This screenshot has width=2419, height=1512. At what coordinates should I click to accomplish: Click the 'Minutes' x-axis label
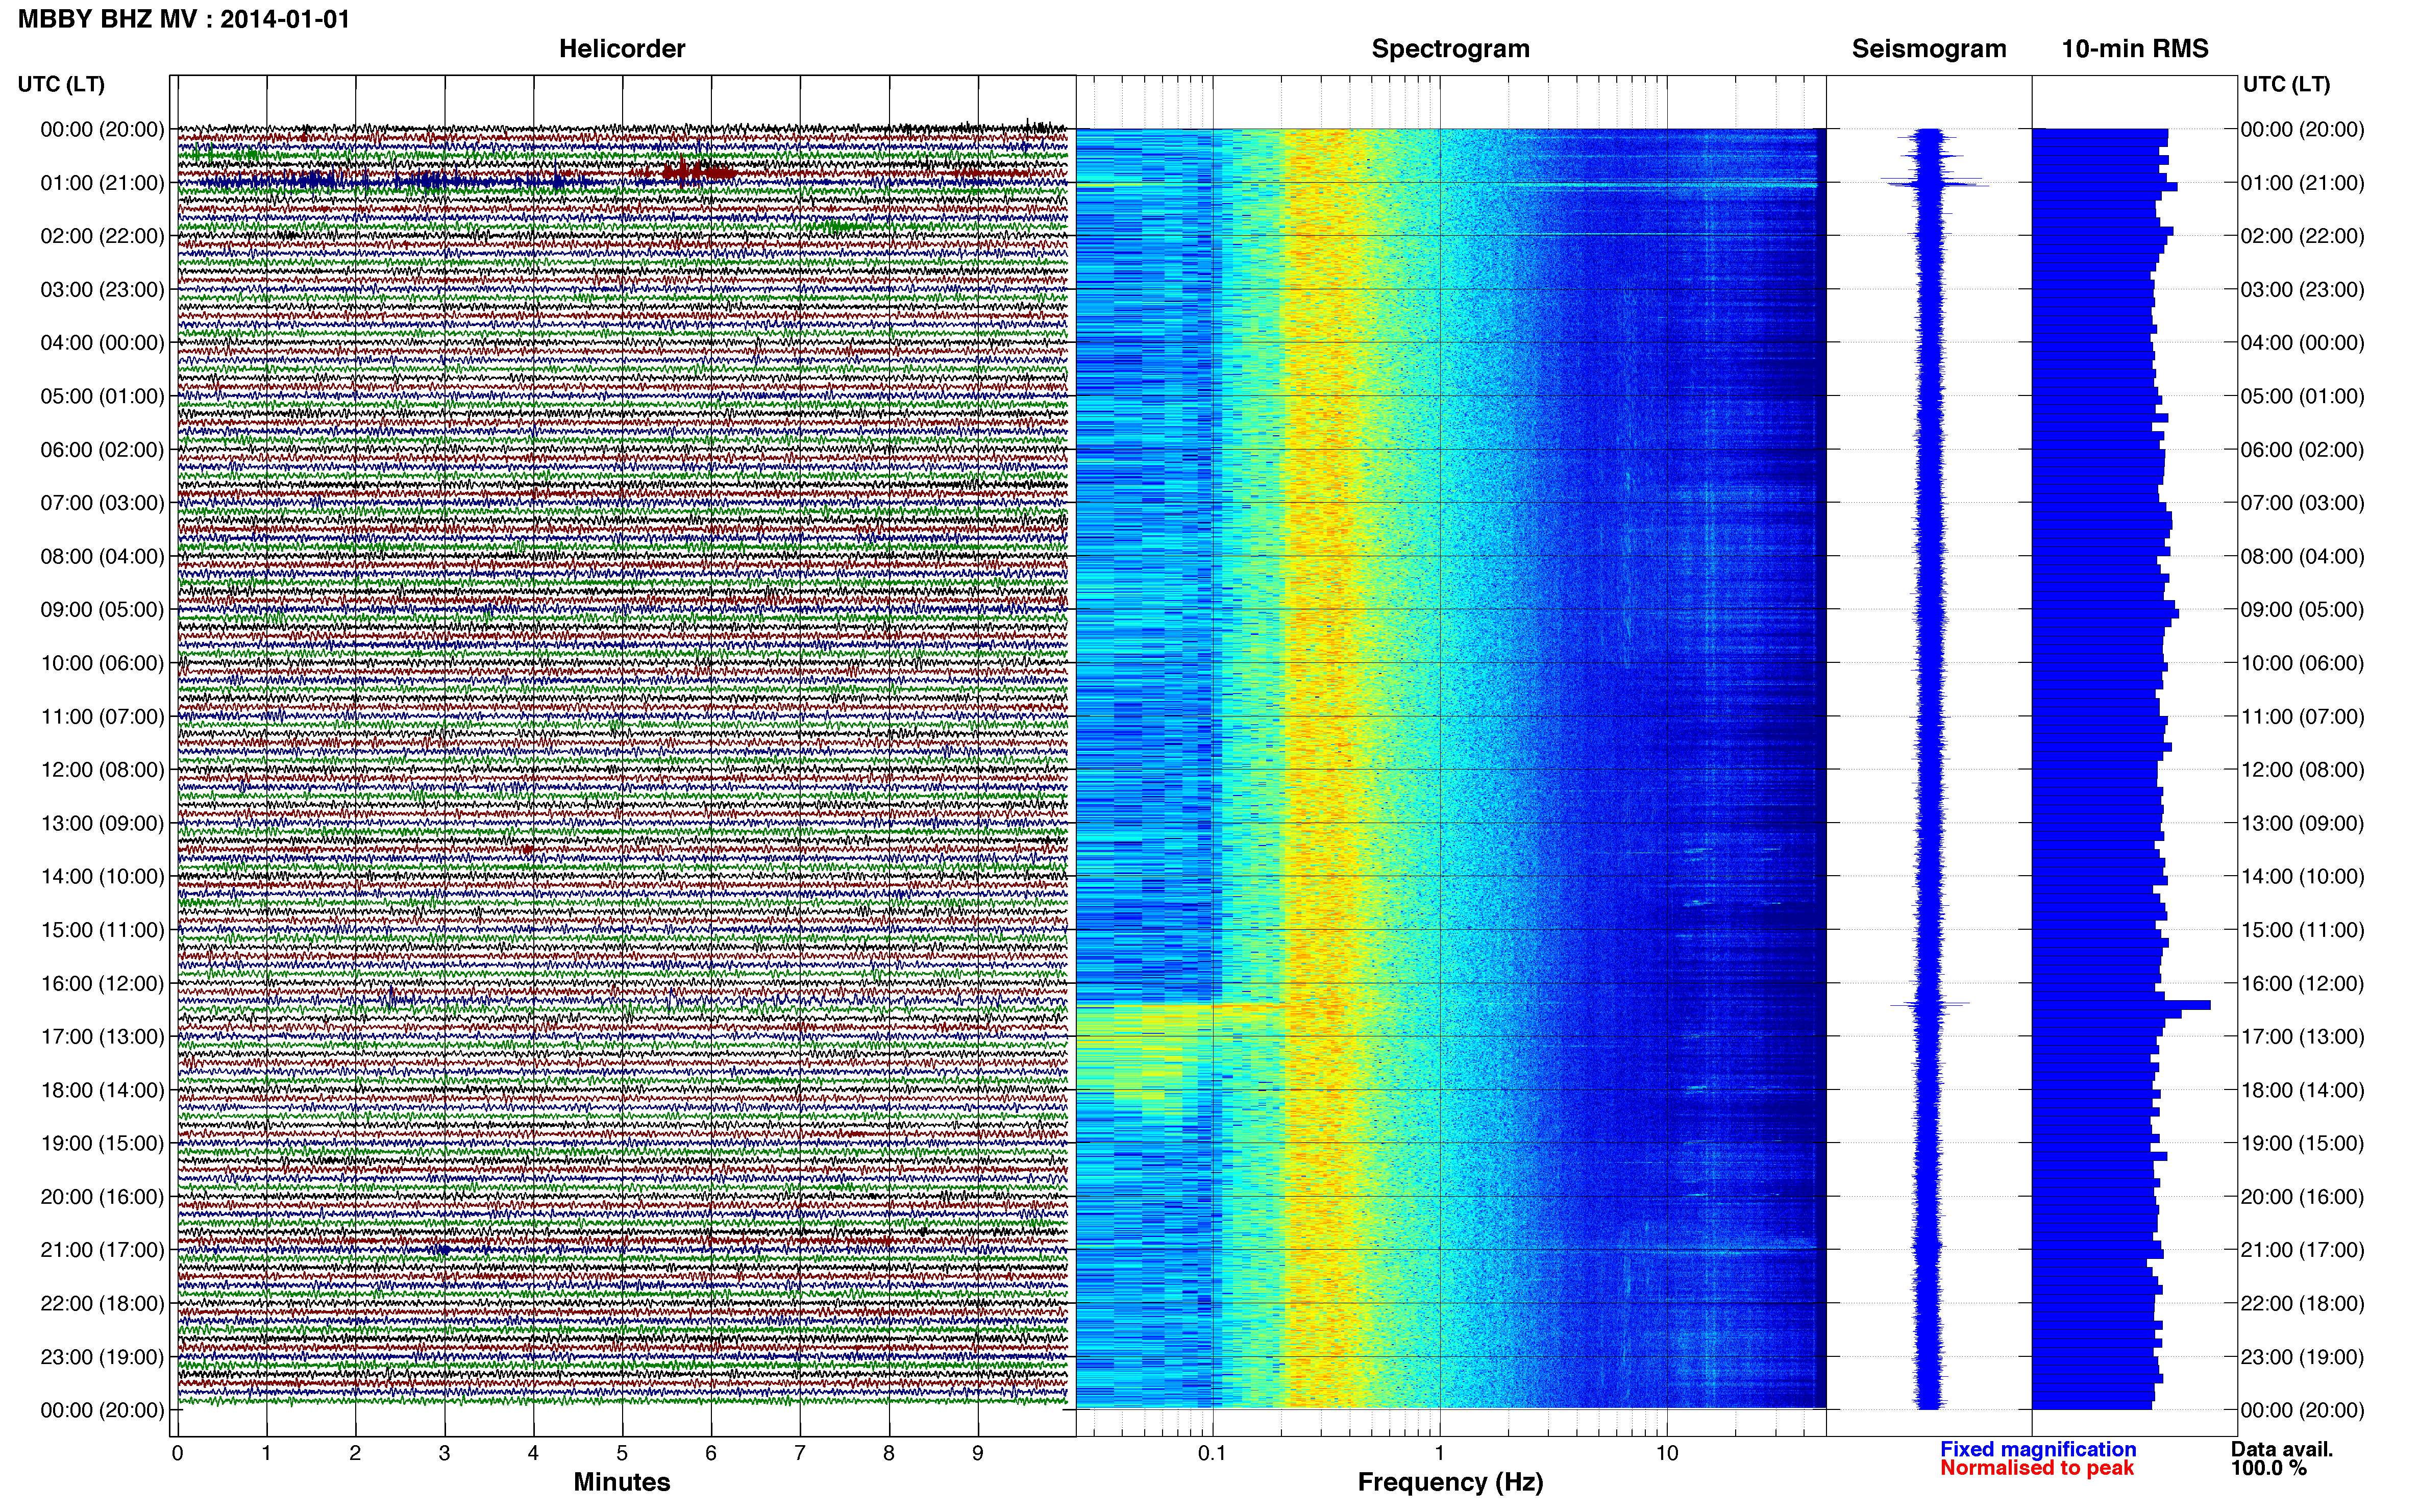(x=622, y=1482)
